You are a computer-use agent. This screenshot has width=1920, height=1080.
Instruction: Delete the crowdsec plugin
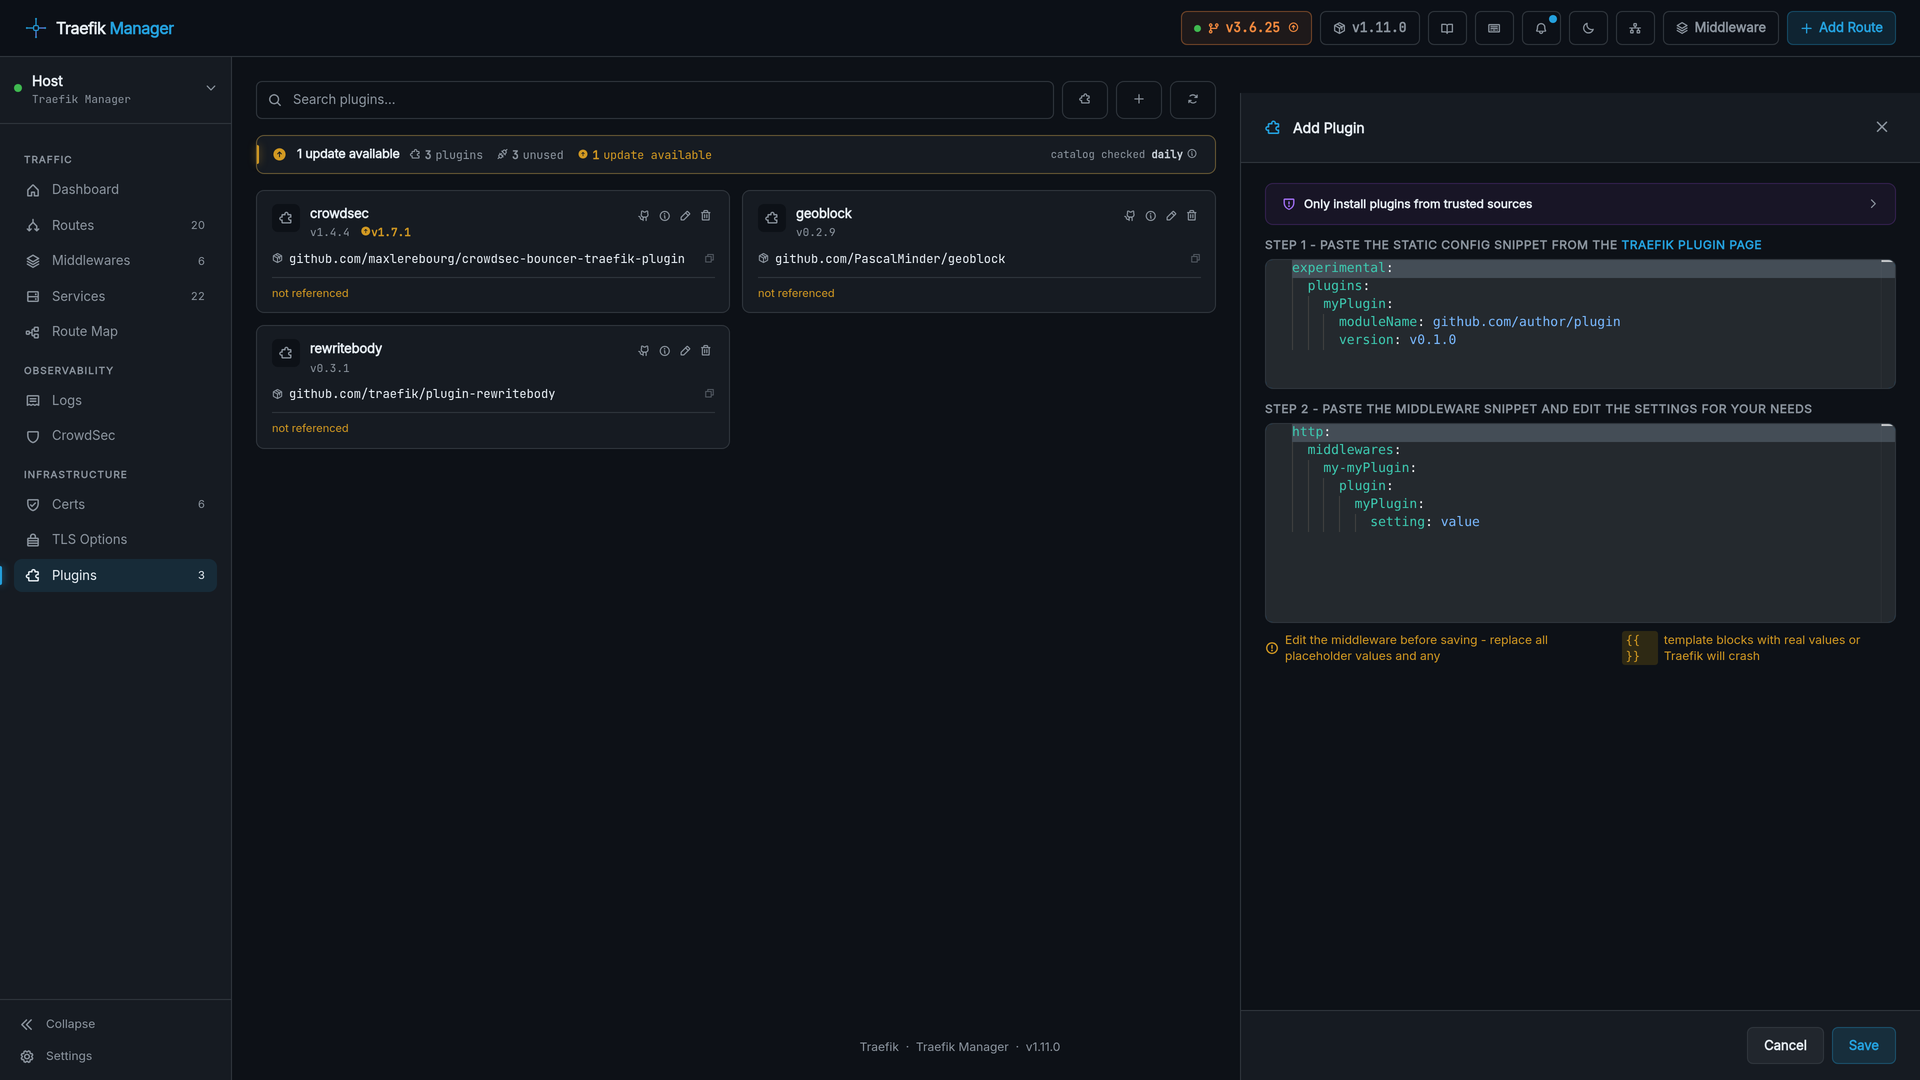tap(706, 216)
